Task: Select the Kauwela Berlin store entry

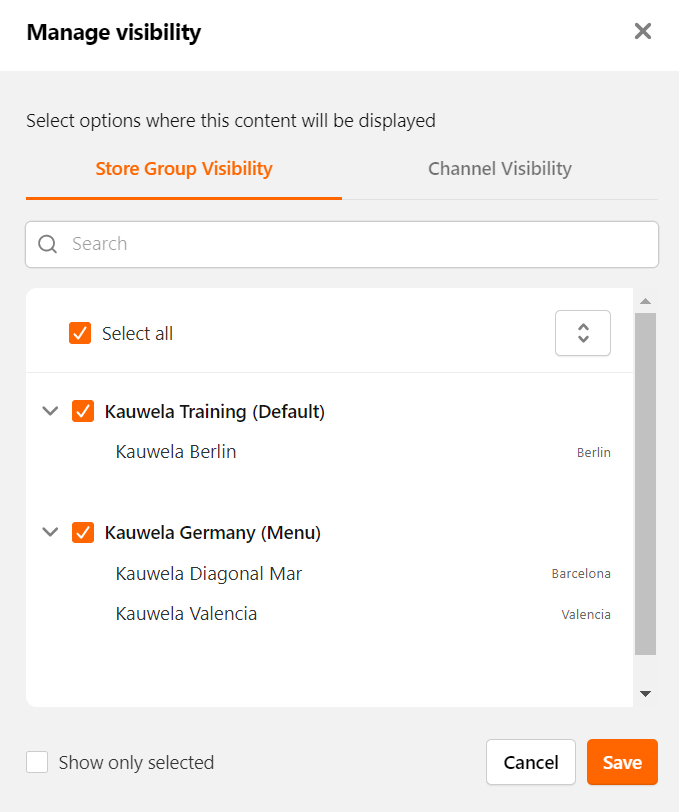Action: click(175, 451)
